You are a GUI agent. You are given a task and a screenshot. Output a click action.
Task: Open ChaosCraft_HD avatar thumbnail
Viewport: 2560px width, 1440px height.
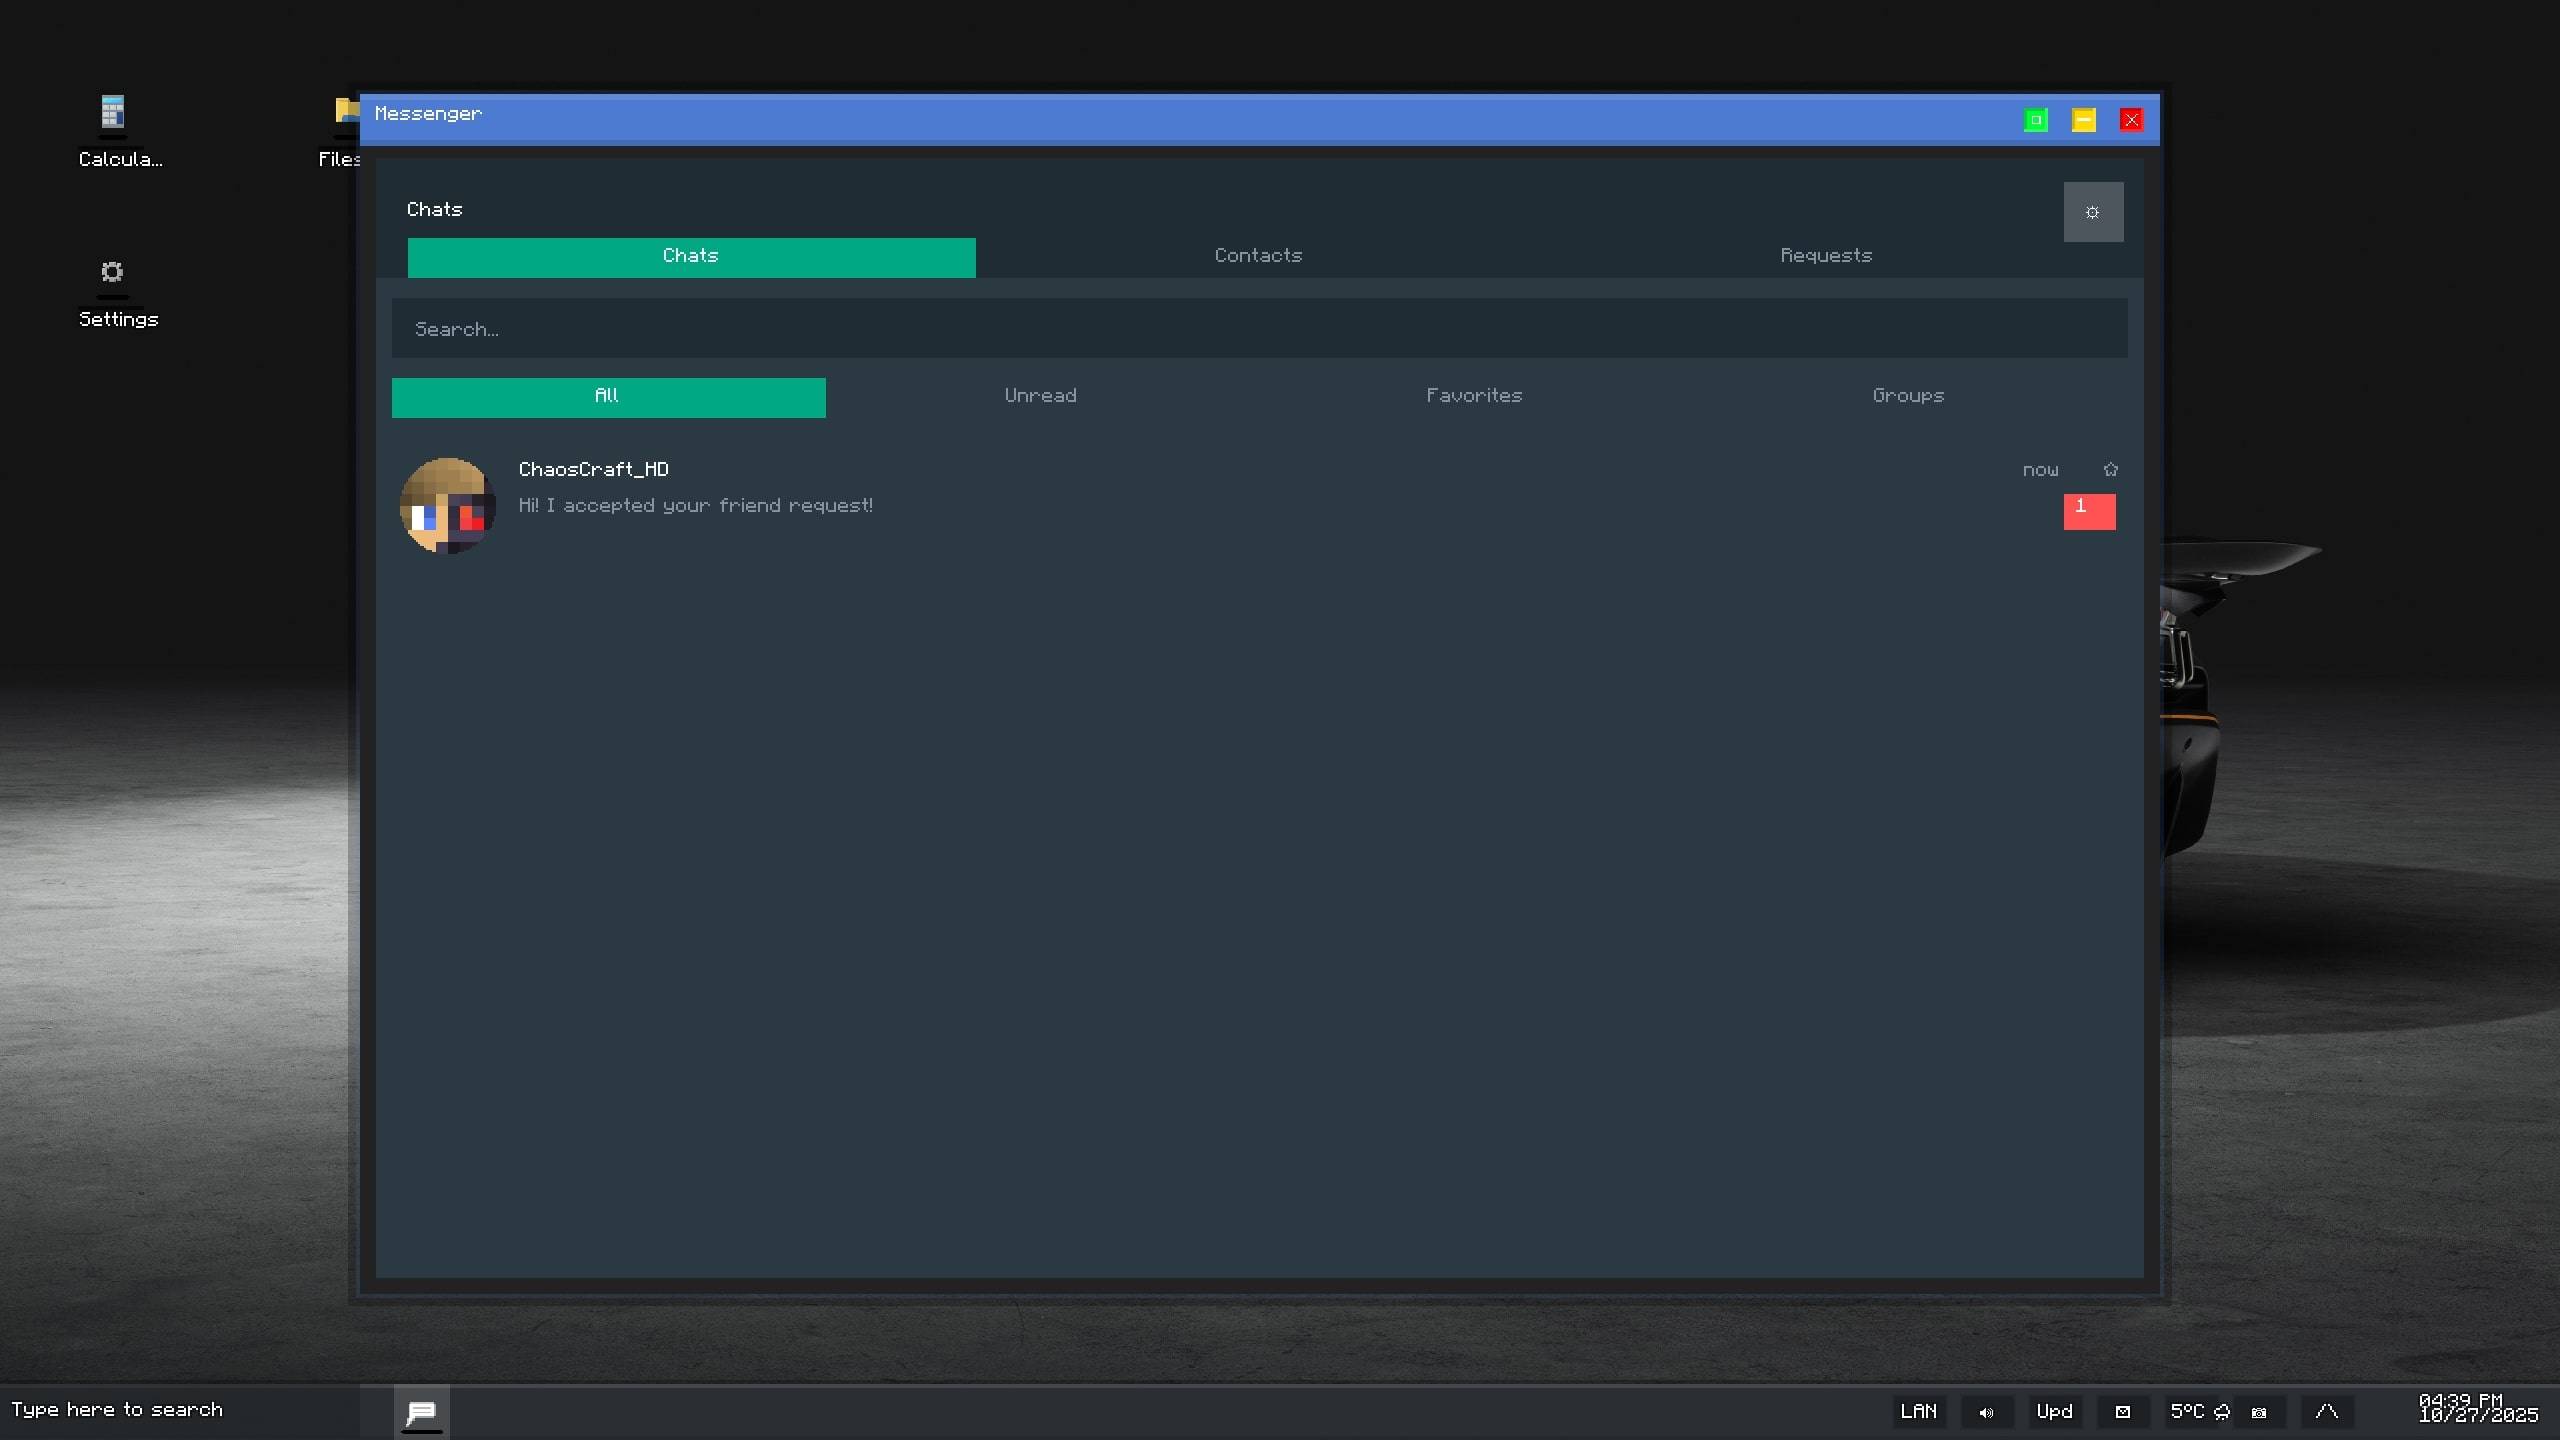(447, 506)
